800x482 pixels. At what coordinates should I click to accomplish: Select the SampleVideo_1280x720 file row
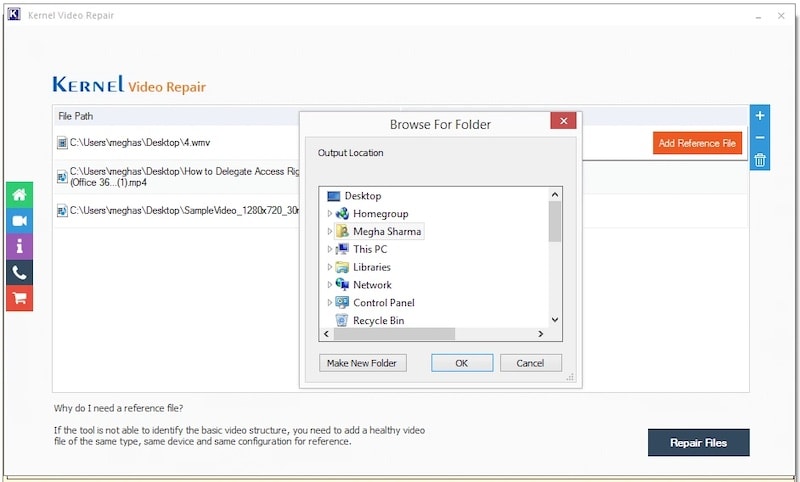click(x=177, y=211)
